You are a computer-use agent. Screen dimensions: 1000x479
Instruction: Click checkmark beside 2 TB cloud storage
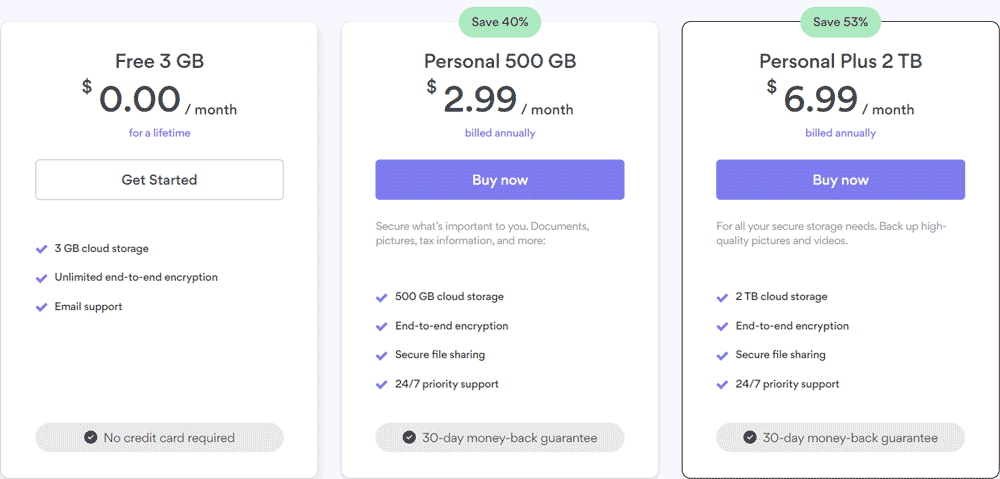coord(722,297)
